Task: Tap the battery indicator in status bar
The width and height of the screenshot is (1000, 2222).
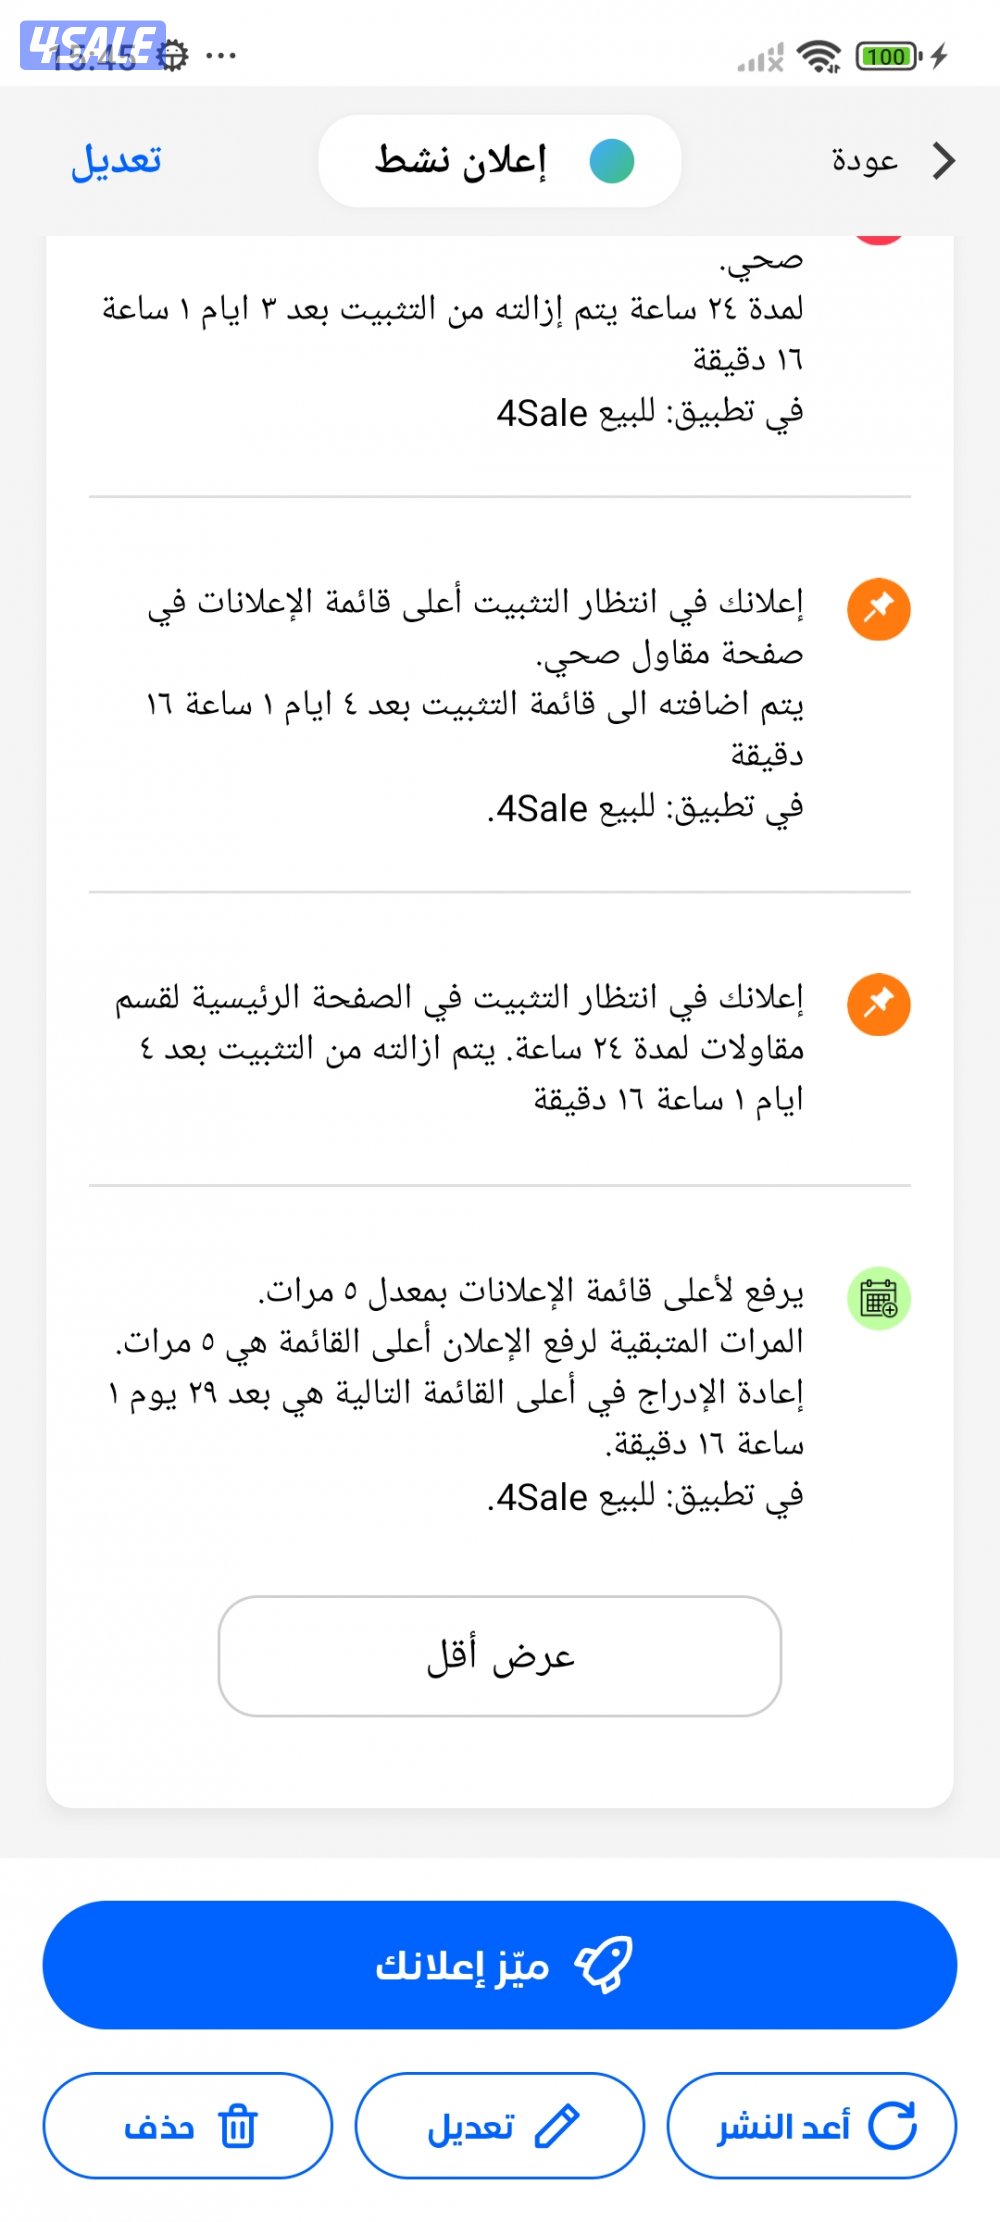Action: point(889,56)
